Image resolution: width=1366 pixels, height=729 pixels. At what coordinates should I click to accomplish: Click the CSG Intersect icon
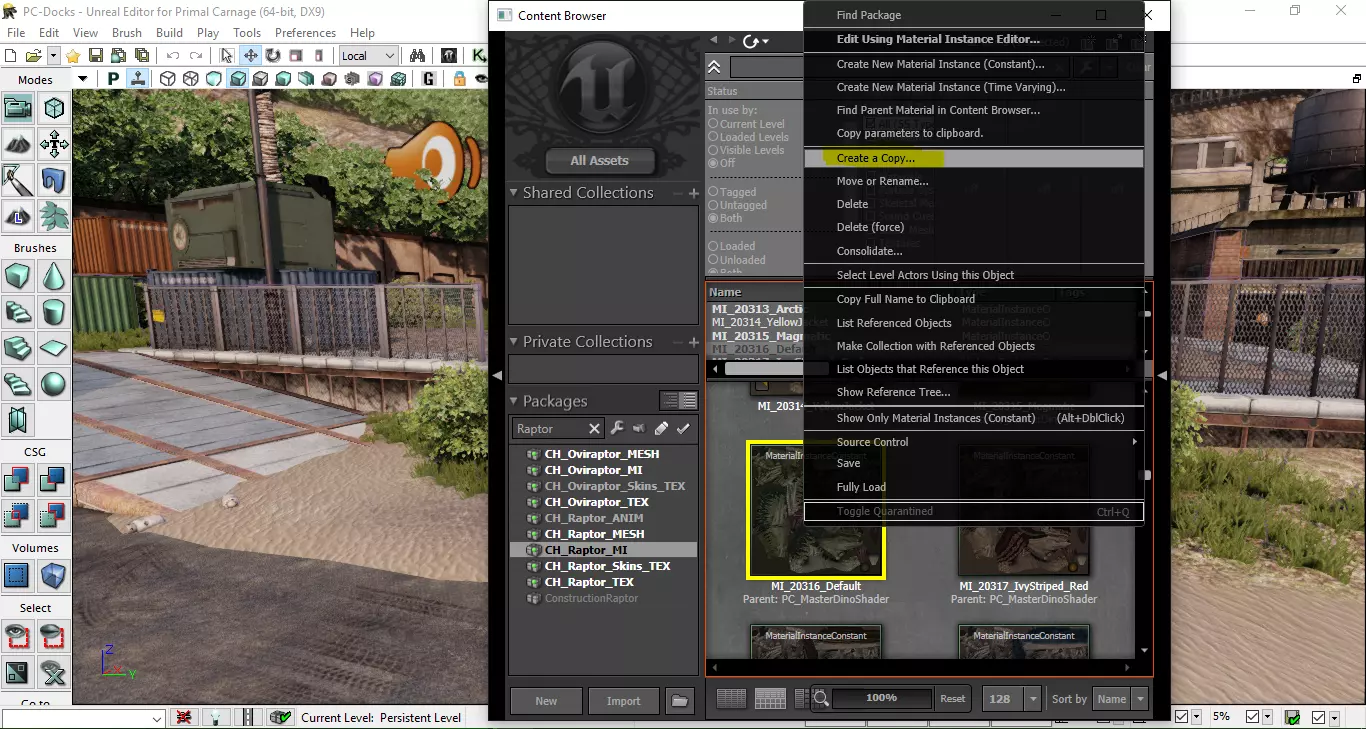[x=18, y=516]
